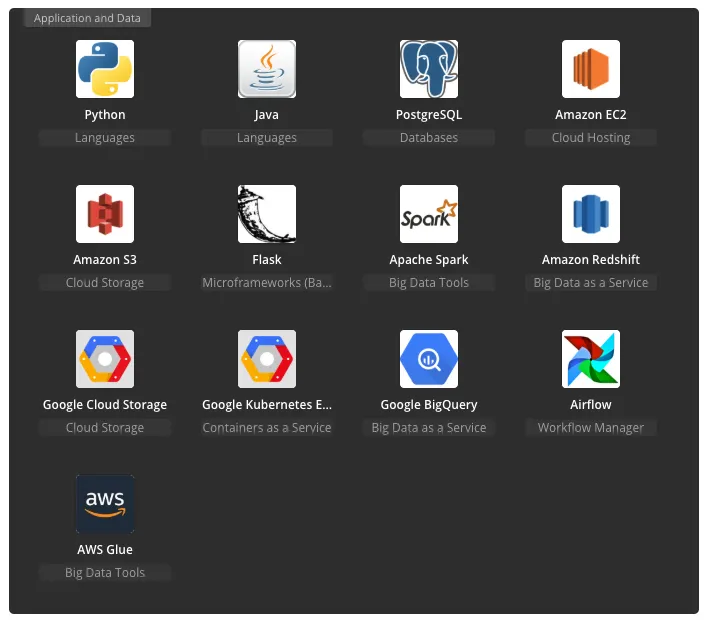Viewport: 705px width, 620px height.
Task: Open the AWS Glue icon
Action: click(x=105, y=504)
